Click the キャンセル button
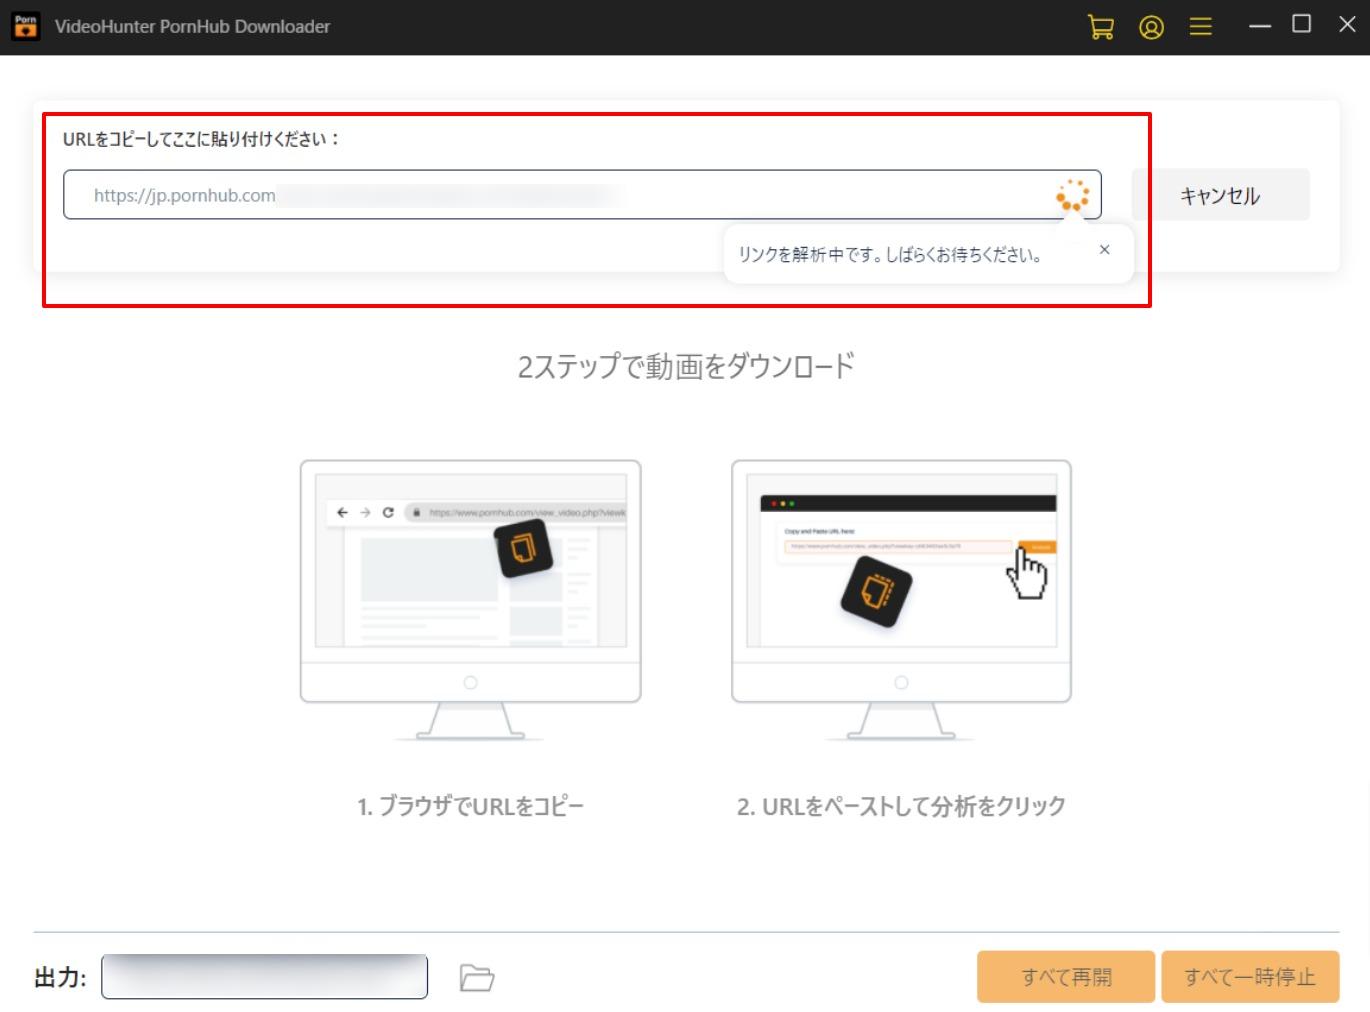1370x1012 pixels. 1220,195
